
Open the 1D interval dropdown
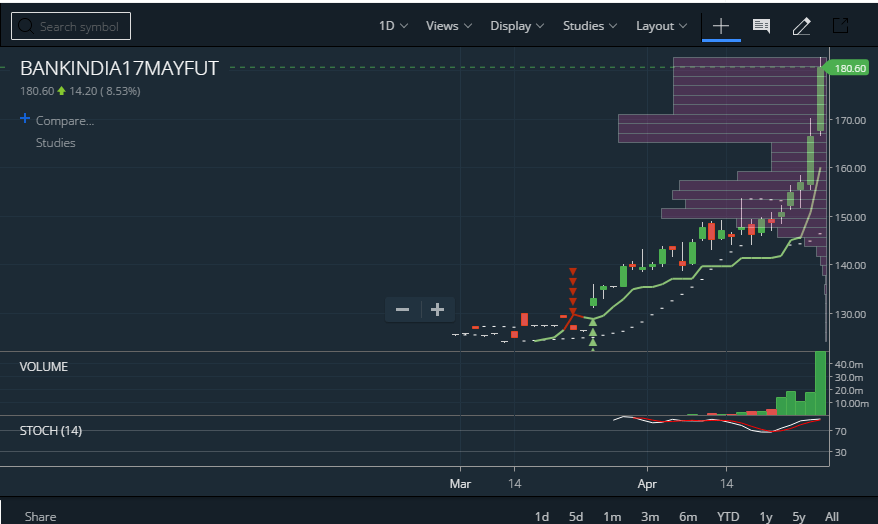(393, 26)
